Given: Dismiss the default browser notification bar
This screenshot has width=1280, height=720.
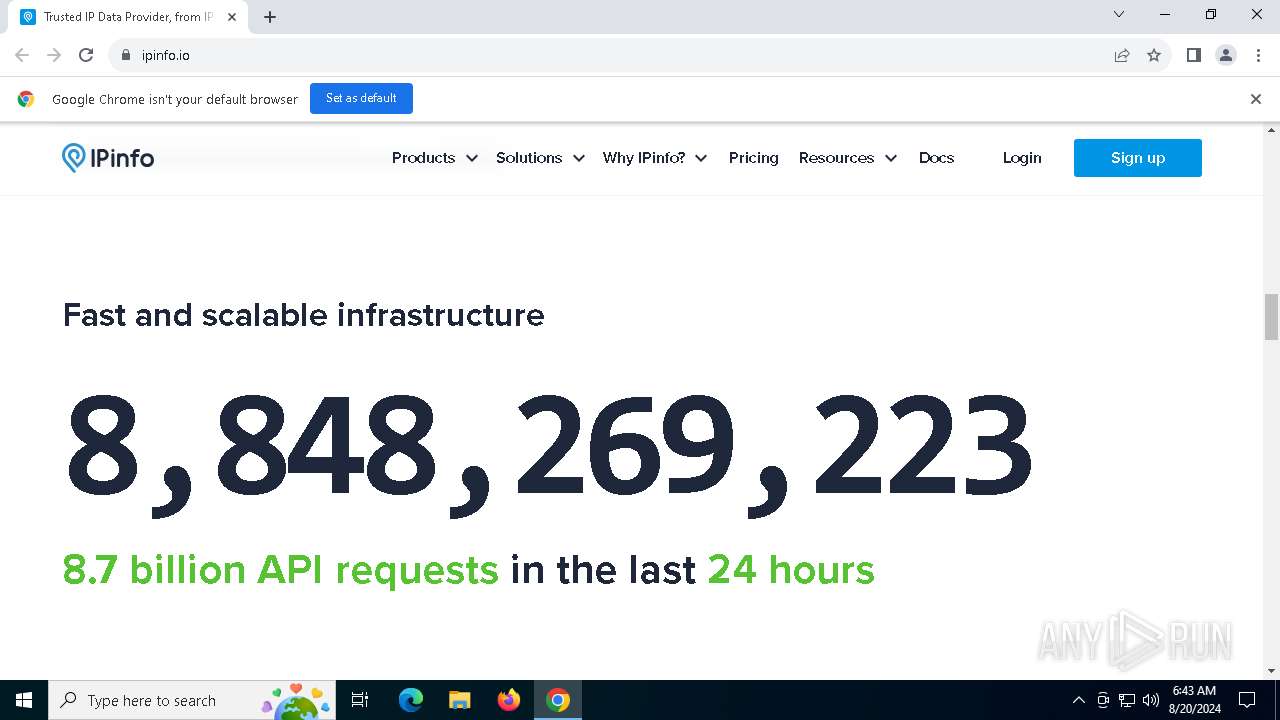Looking at the screenshot, I should tap(1256, 99).
